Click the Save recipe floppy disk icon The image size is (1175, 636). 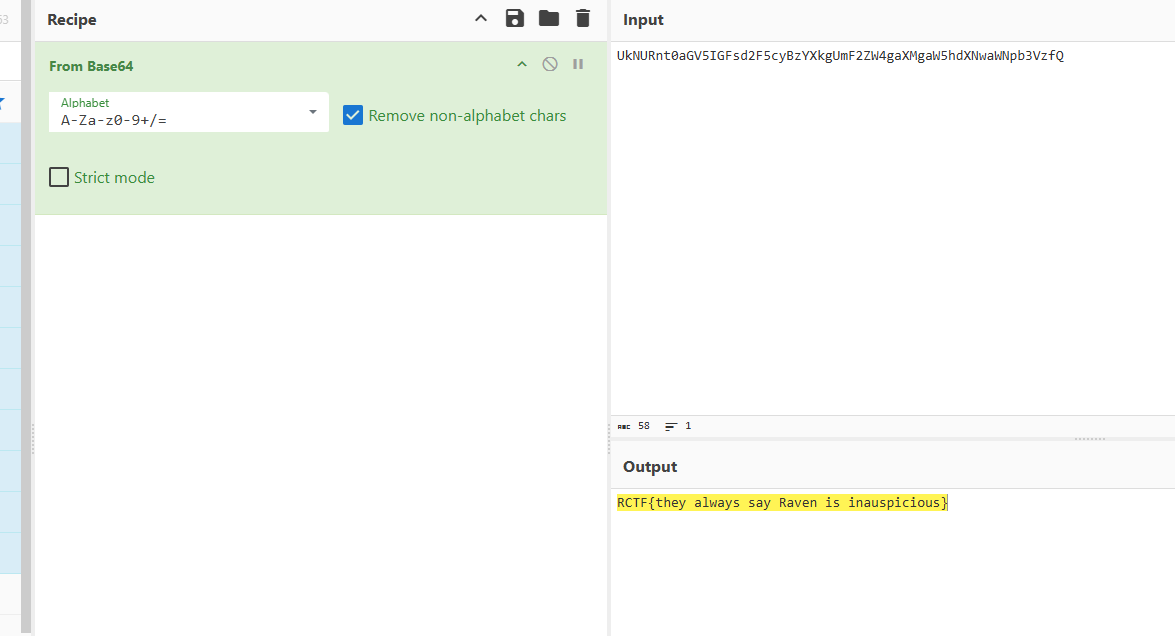pos(514,19)
